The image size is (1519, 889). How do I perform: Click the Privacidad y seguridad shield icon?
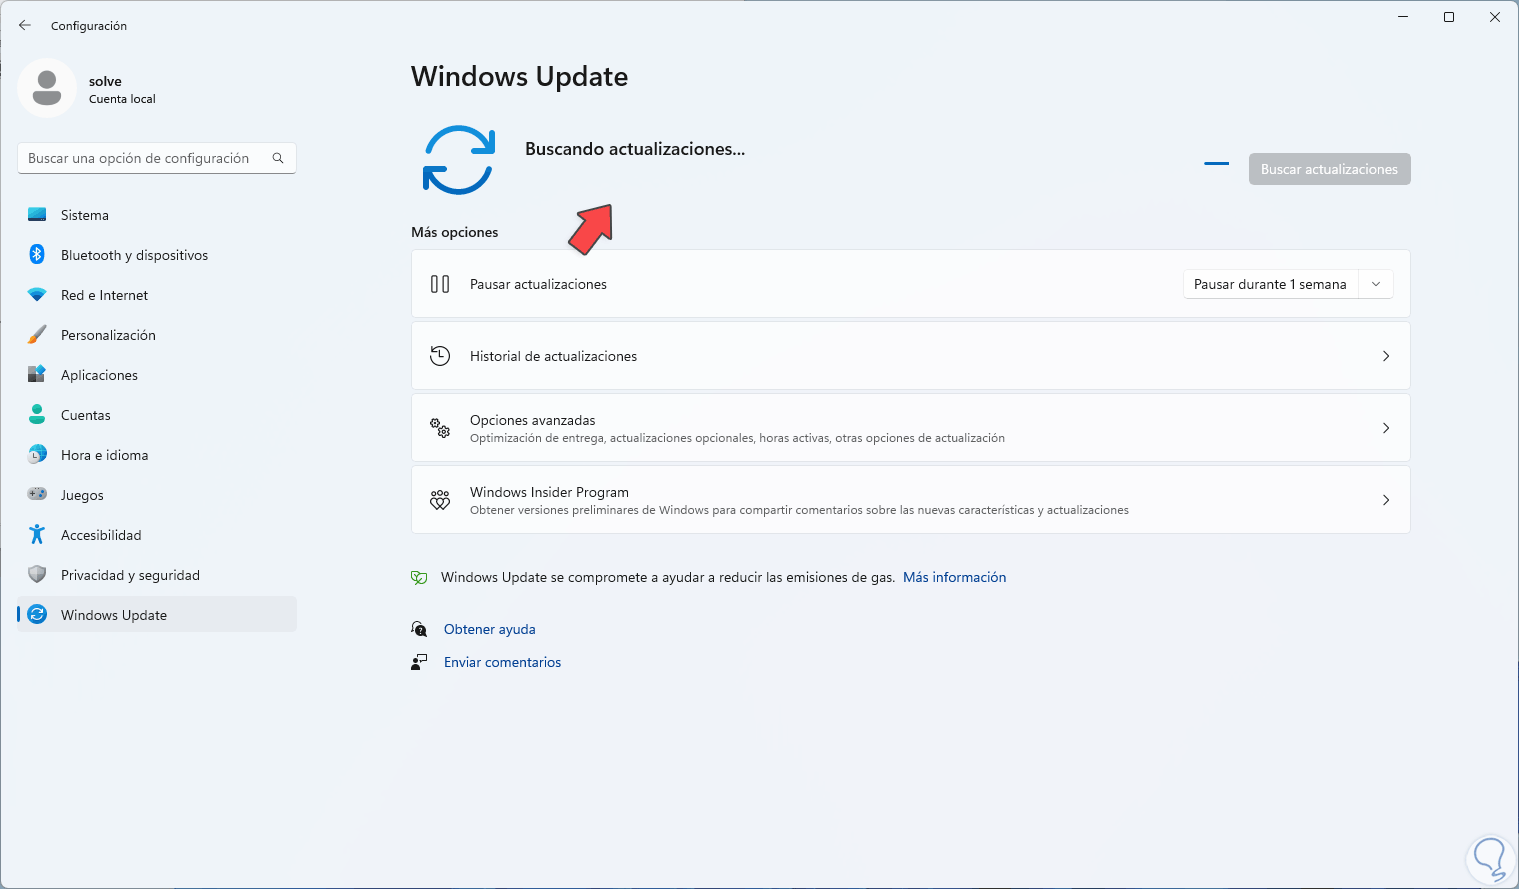point(37,575)
